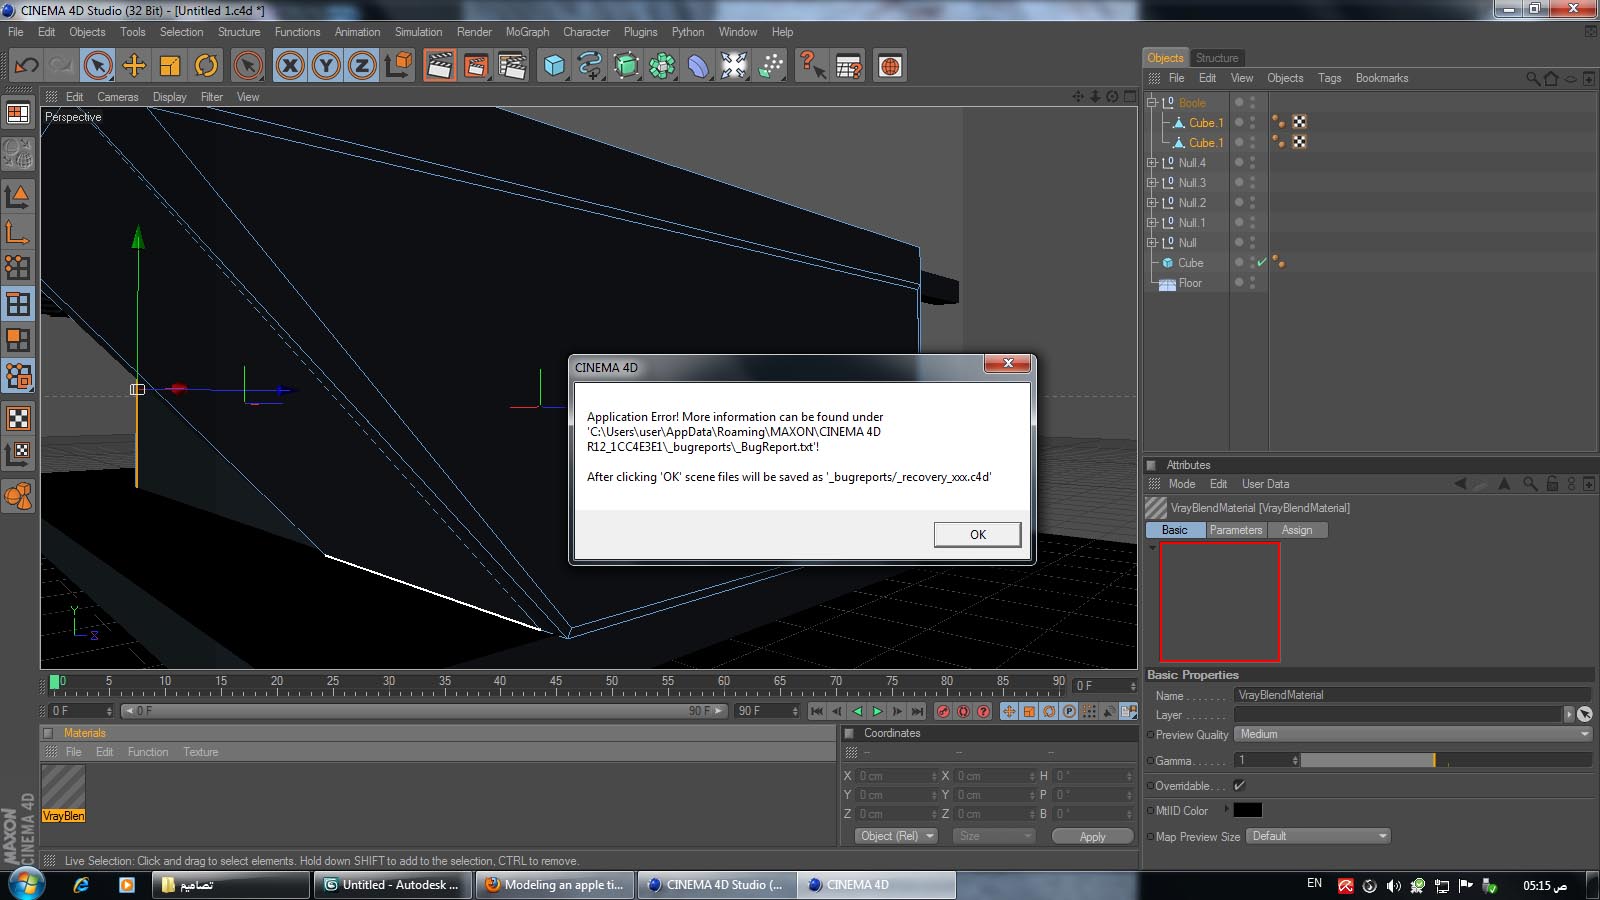
Task: Select the Move tool icon
Action: [x=134, y=66]
